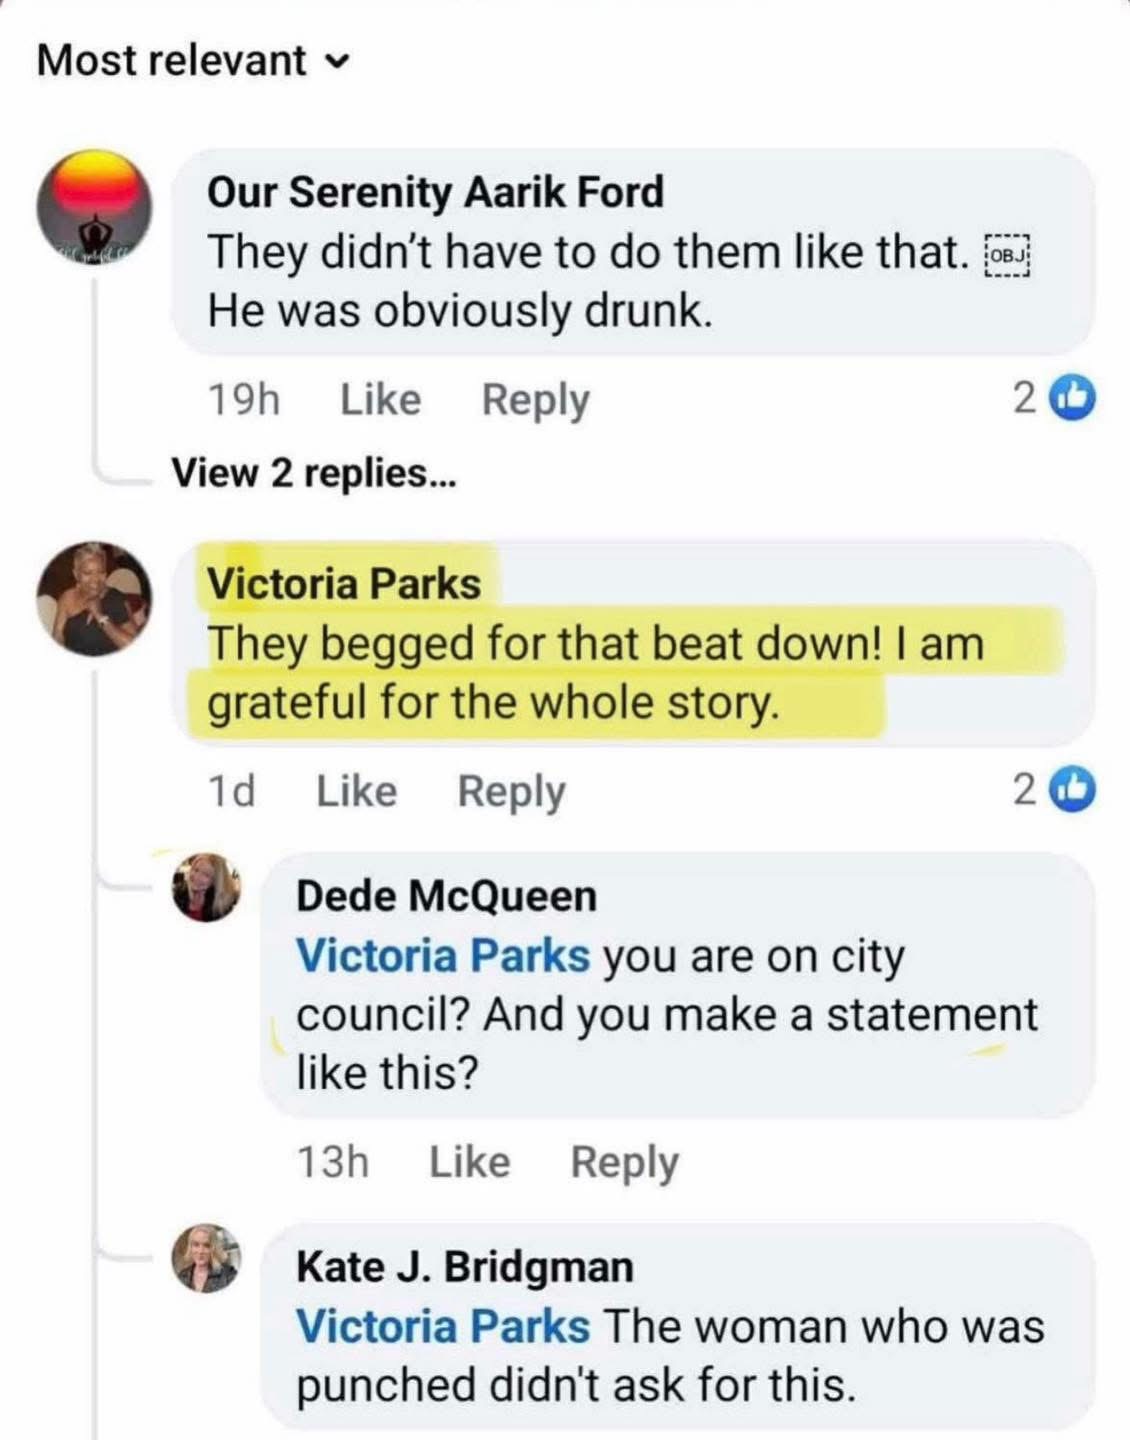Screen dimensions: 1130x1440
Task: Reply to Dede McQueen's comment
Action: tap(624, 1163)
